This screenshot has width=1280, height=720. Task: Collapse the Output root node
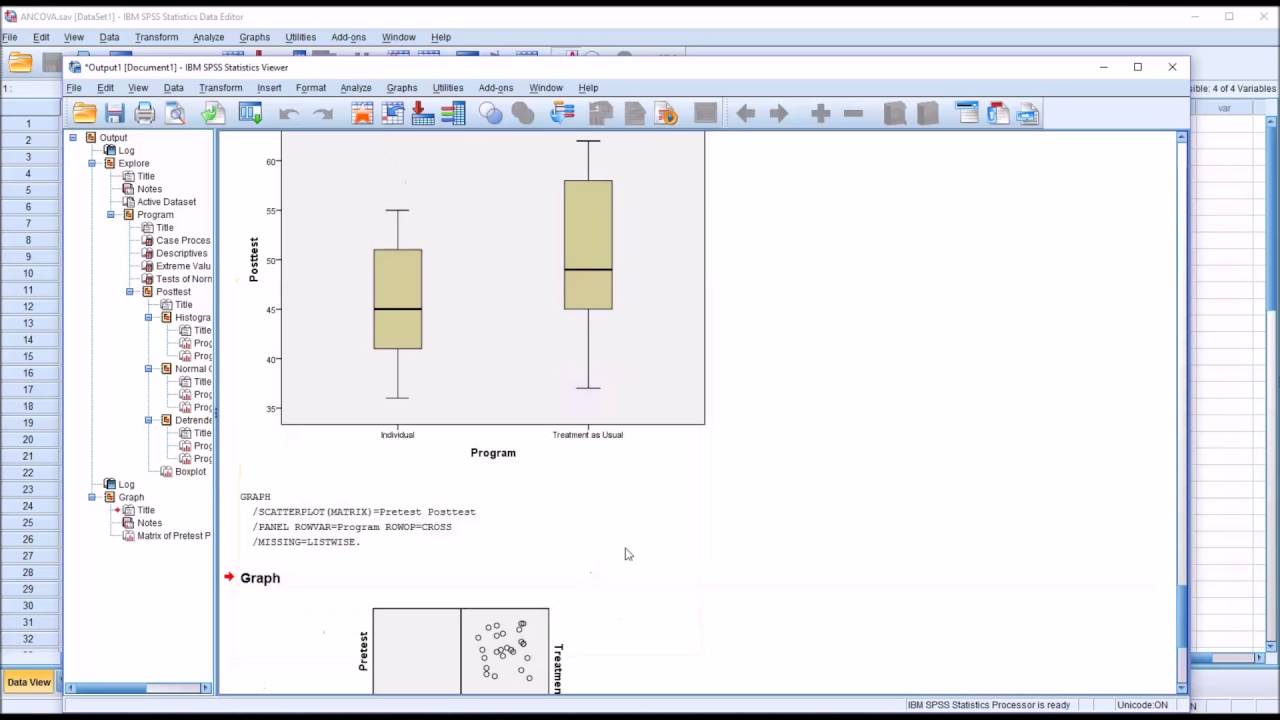(x=73, y=137)
